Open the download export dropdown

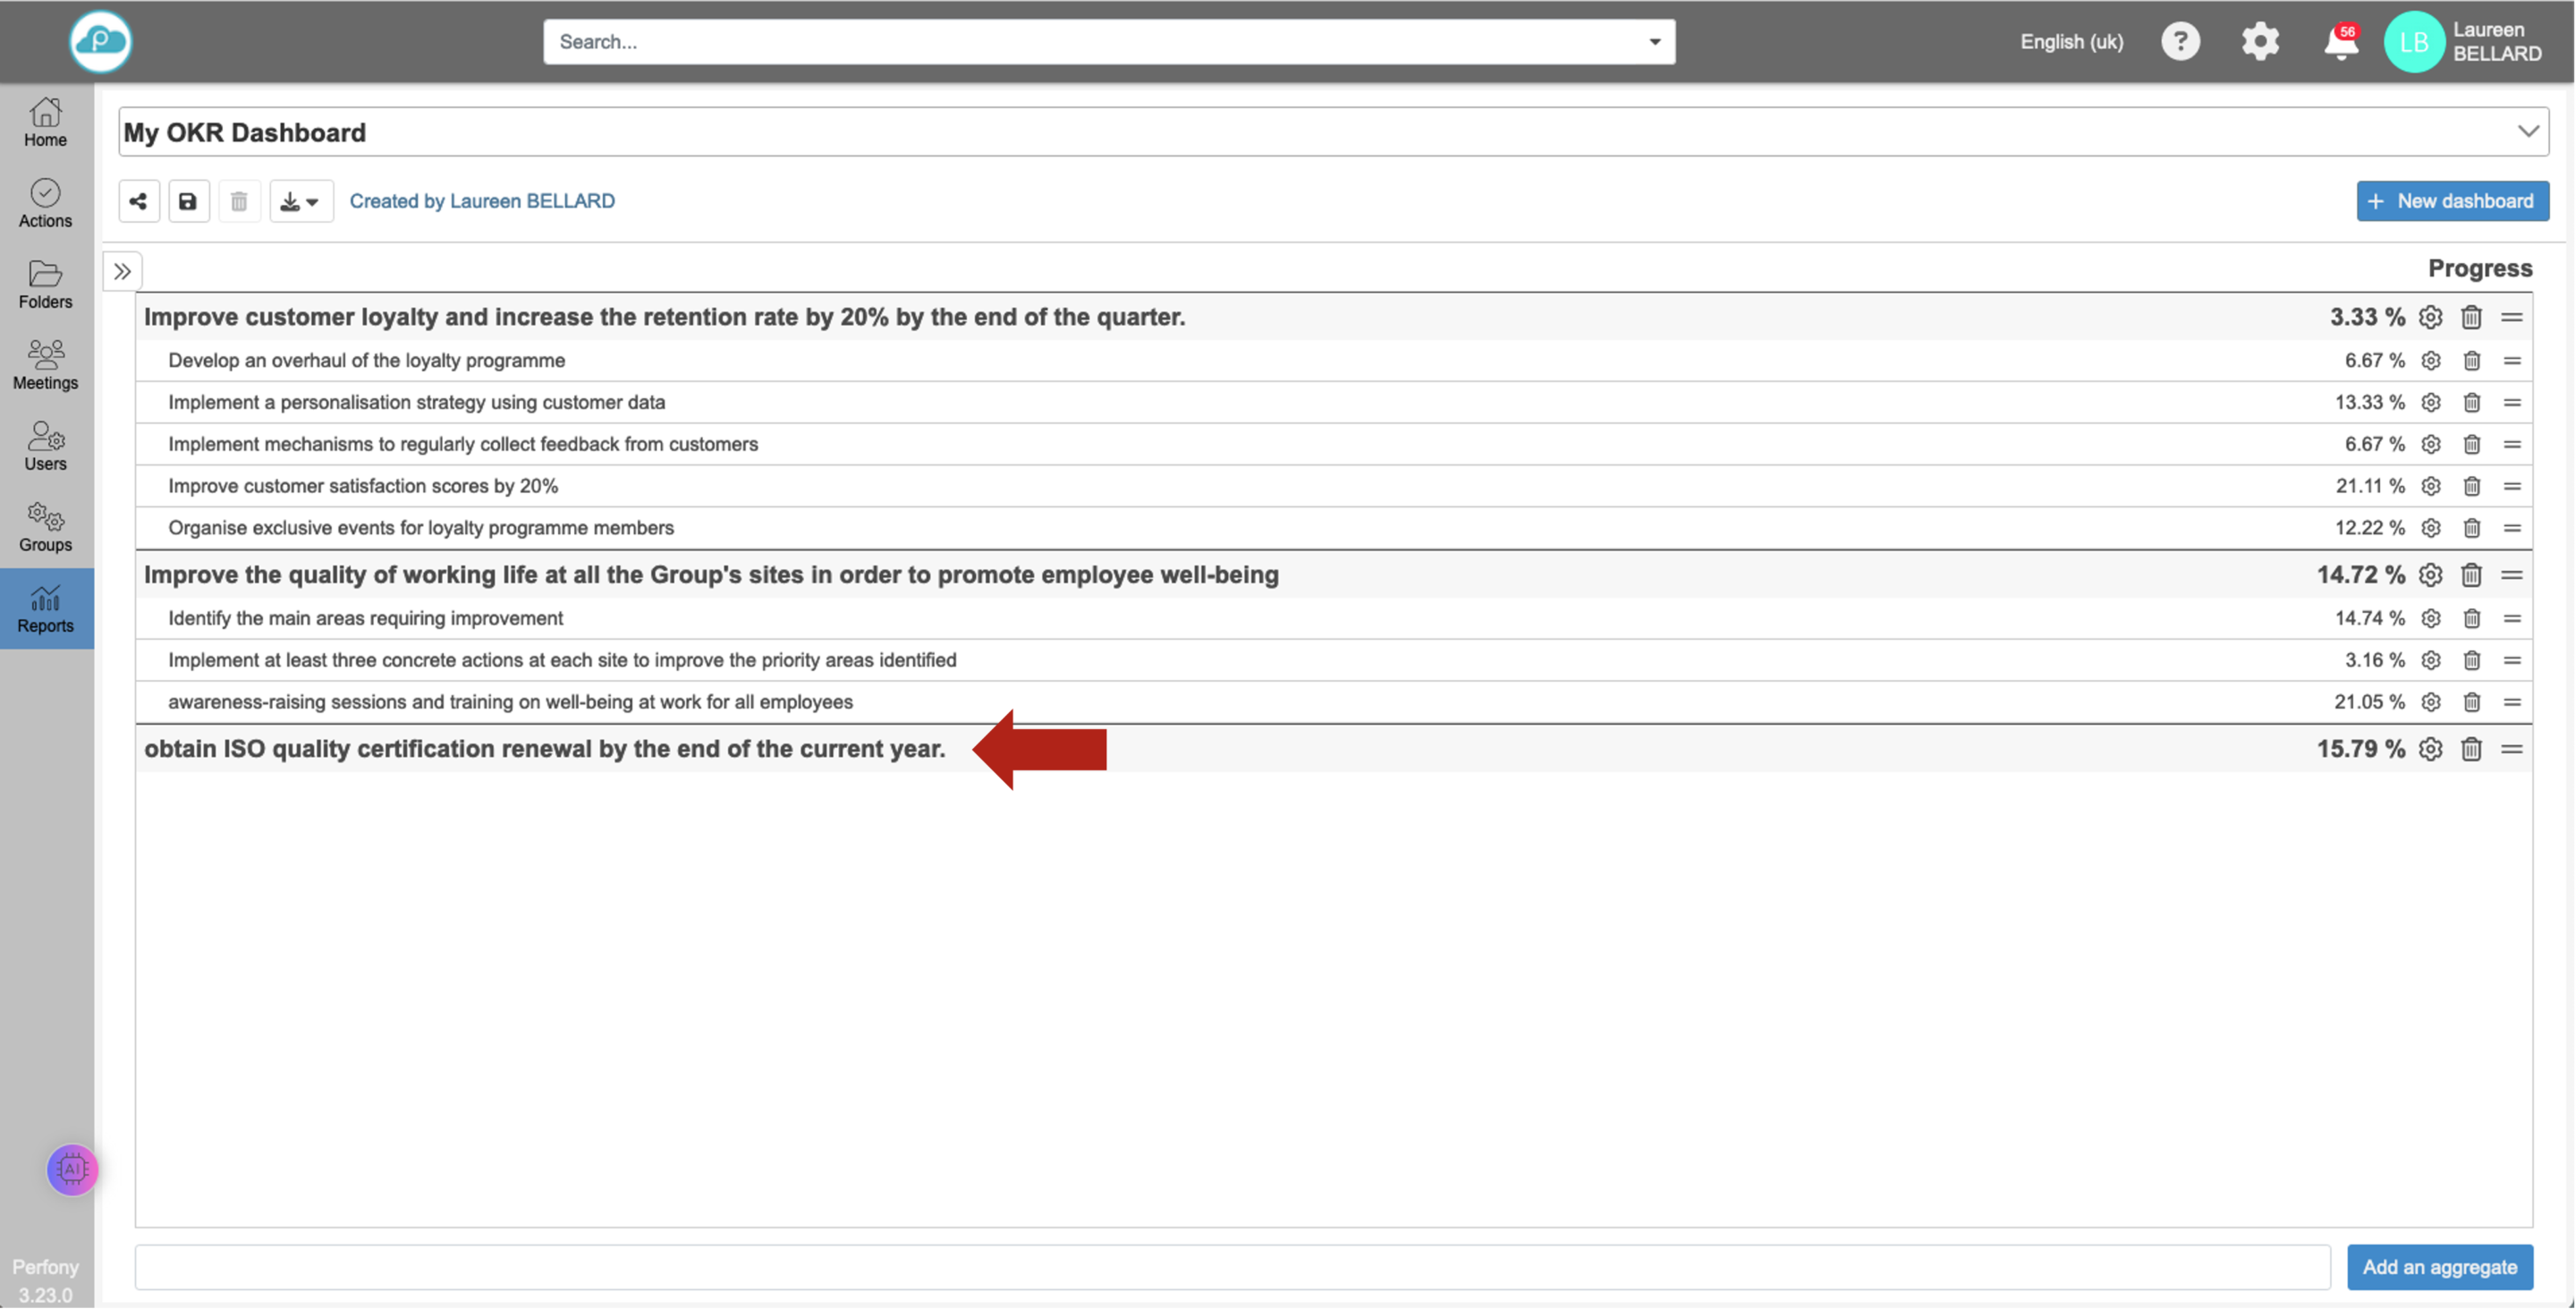pyautogui.click(x=300, y=201)
